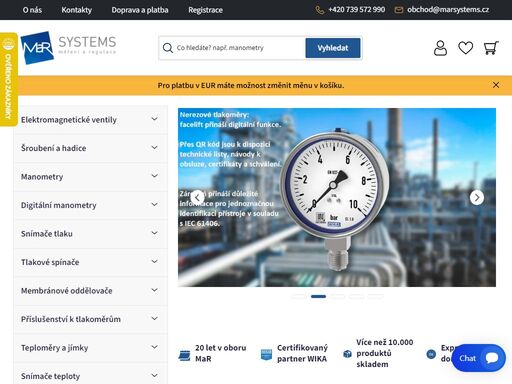Expand the Snímače tlaku category
This screenshot has height=384, width=512.
tap(90, 234)
